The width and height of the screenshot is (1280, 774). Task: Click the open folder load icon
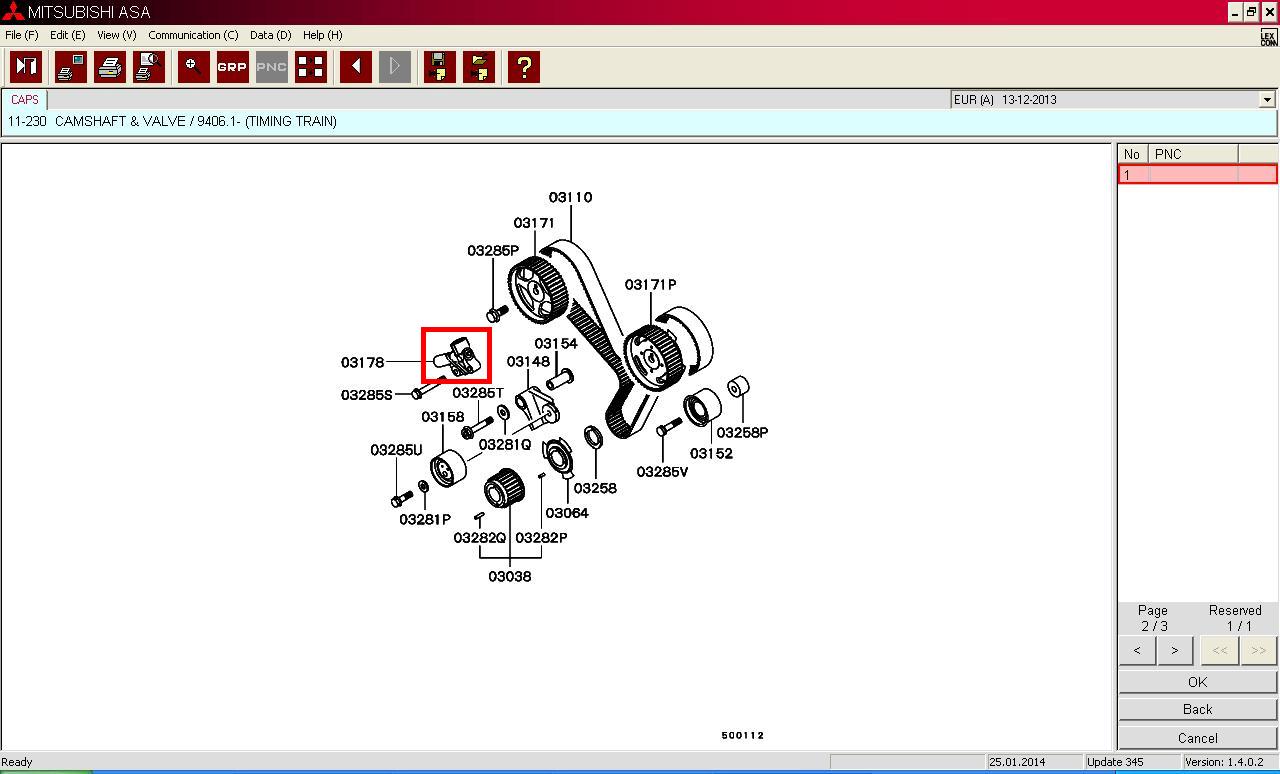(480, 67)
